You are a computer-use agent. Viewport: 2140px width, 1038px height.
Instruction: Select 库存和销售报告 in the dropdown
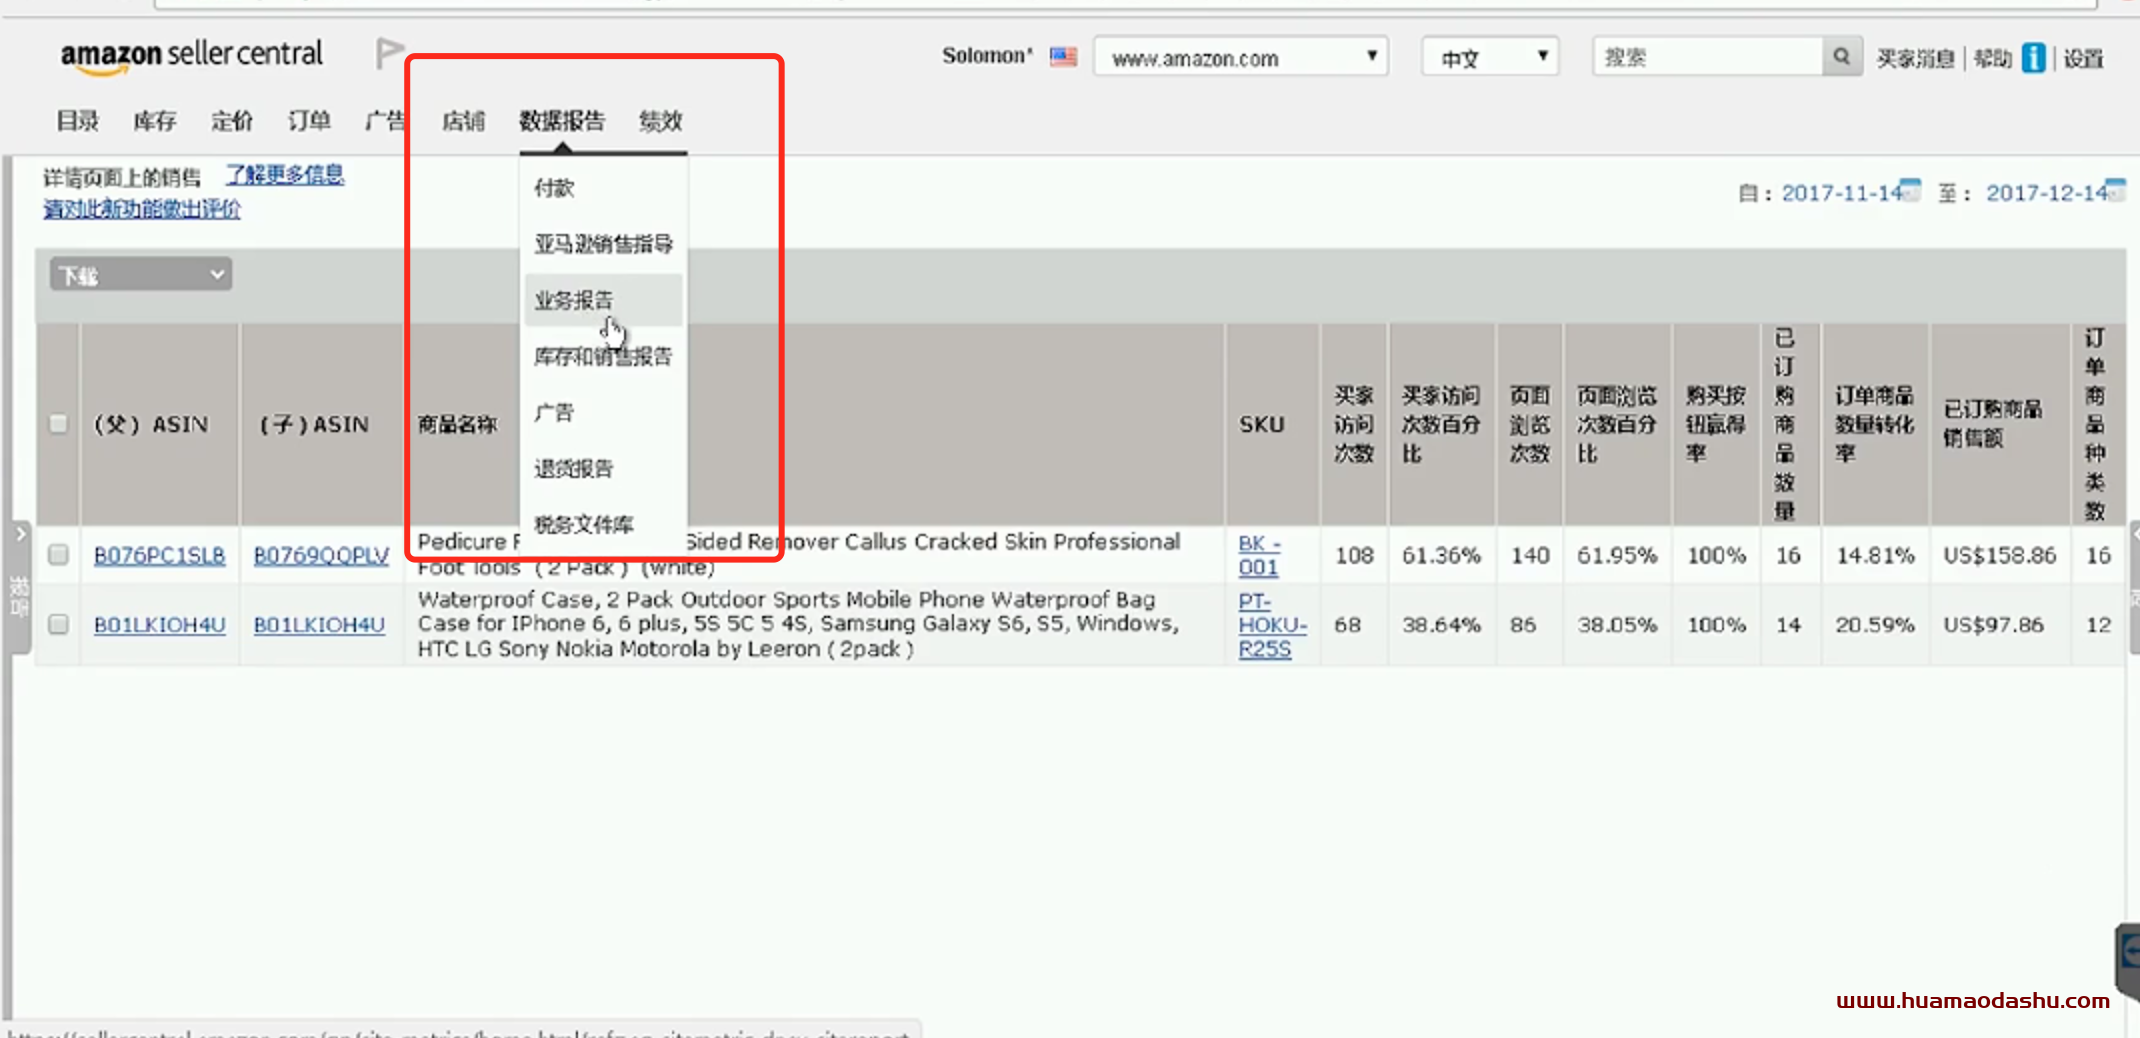click(603, 356)
